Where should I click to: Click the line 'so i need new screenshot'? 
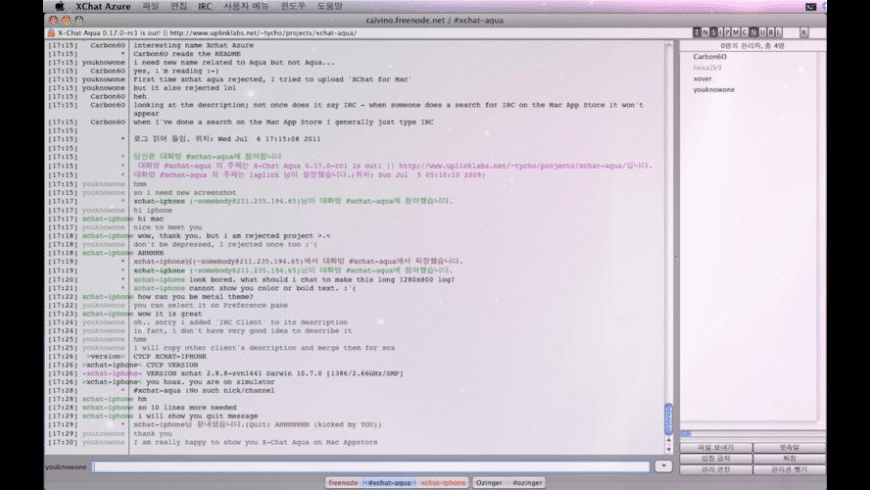tap(184, 193)
